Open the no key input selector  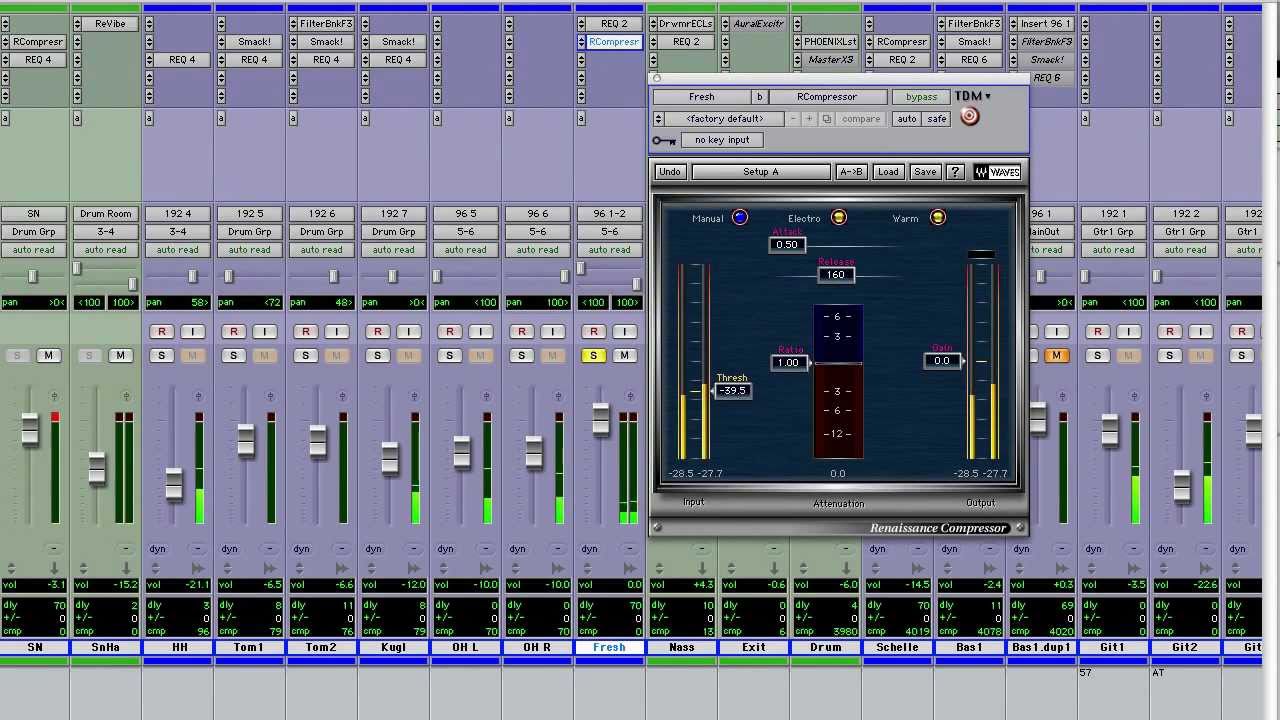(722, 140)
